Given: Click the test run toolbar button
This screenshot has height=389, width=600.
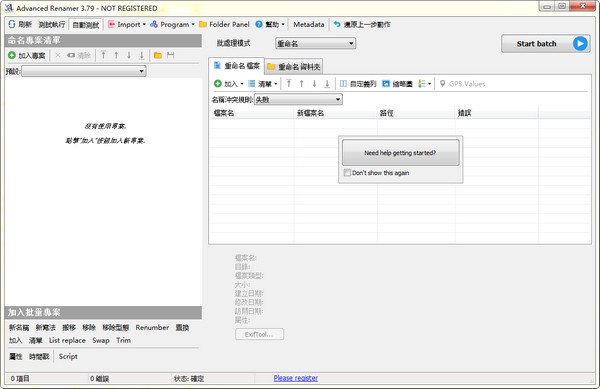Looking at the screenshot, I should pyautogui.click(x=52, y=24).
